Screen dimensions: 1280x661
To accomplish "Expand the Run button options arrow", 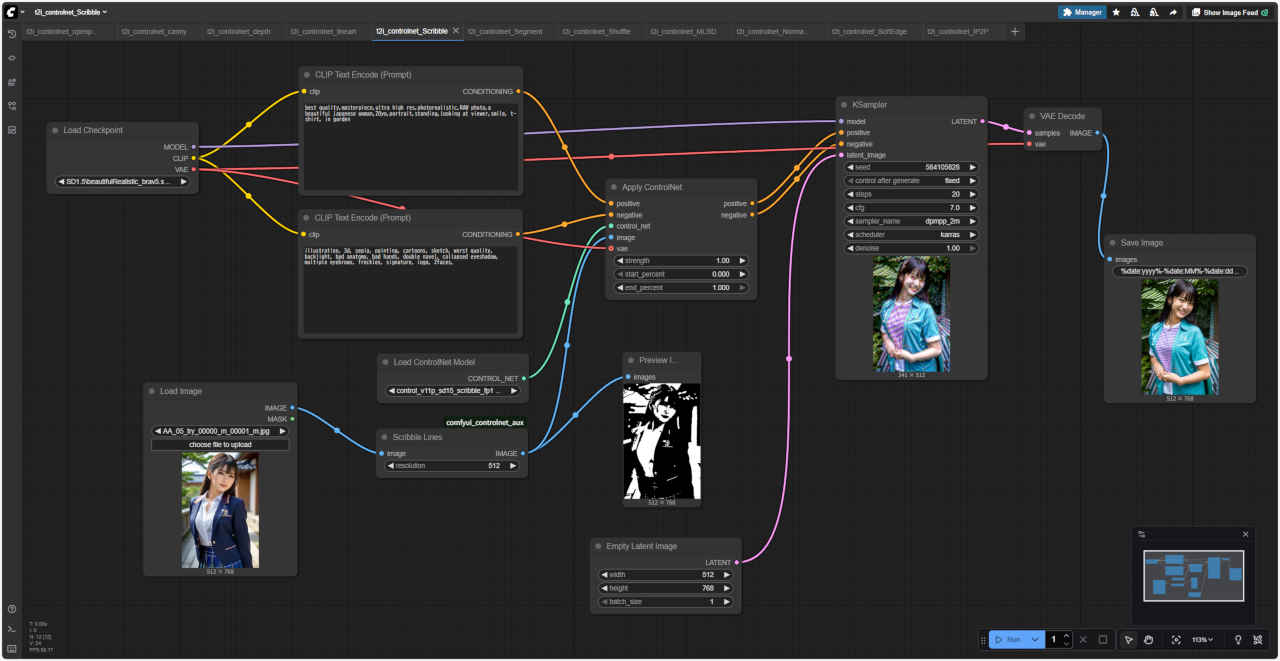I will tap(1035, 640).
